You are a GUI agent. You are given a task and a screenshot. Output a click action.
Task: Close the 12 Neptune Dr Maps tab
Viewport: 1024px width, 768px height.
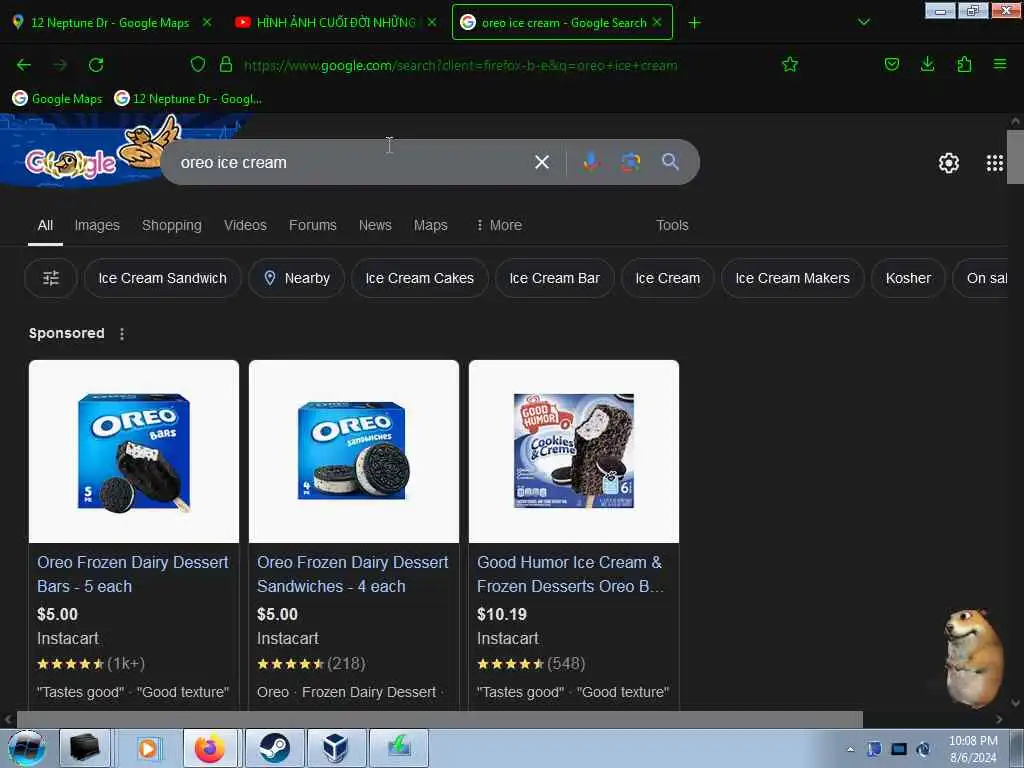tap(206, 22)
